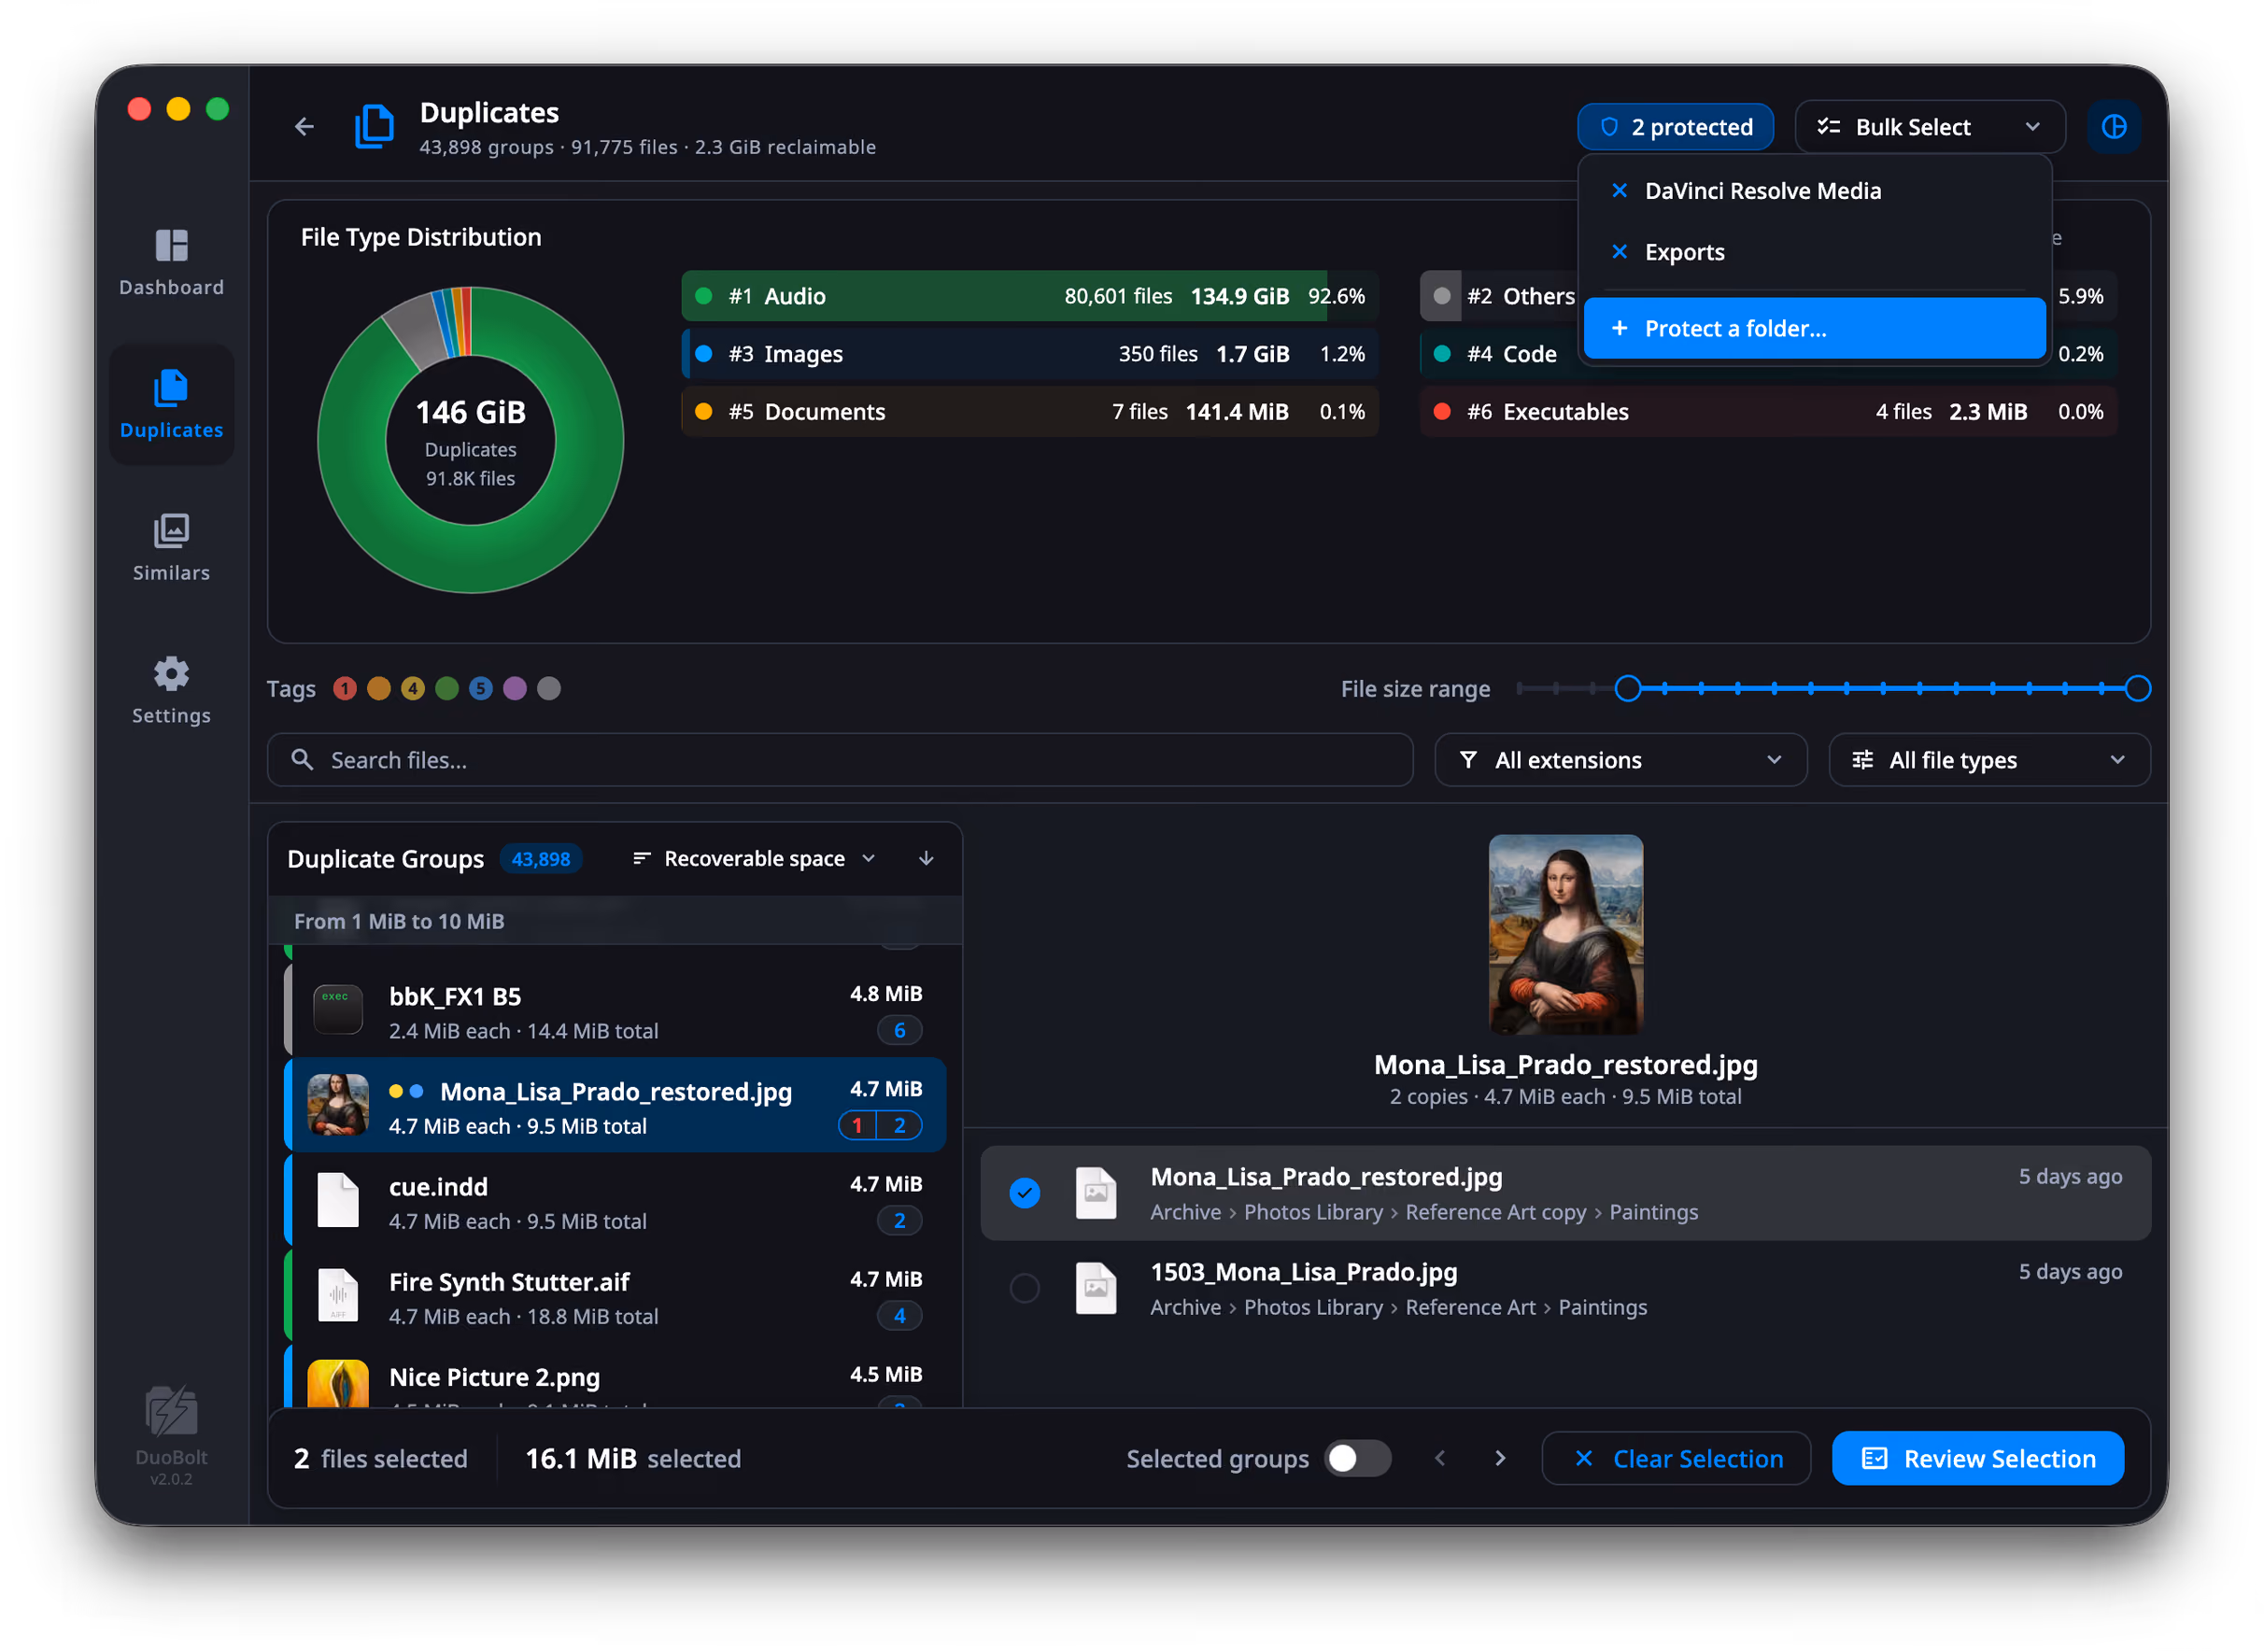Viewport: 2264px width, 1652px height.
Task: Click the image file icon for 1503_Mona_Lisa_Prado.jpg
Action: 1096,1289
